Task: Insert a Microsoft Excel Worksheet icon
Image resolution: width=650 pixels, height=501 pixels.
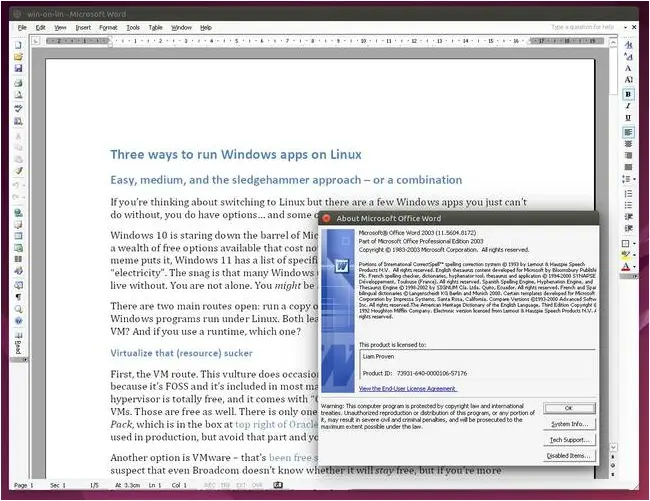Action: tap(18, 248)
